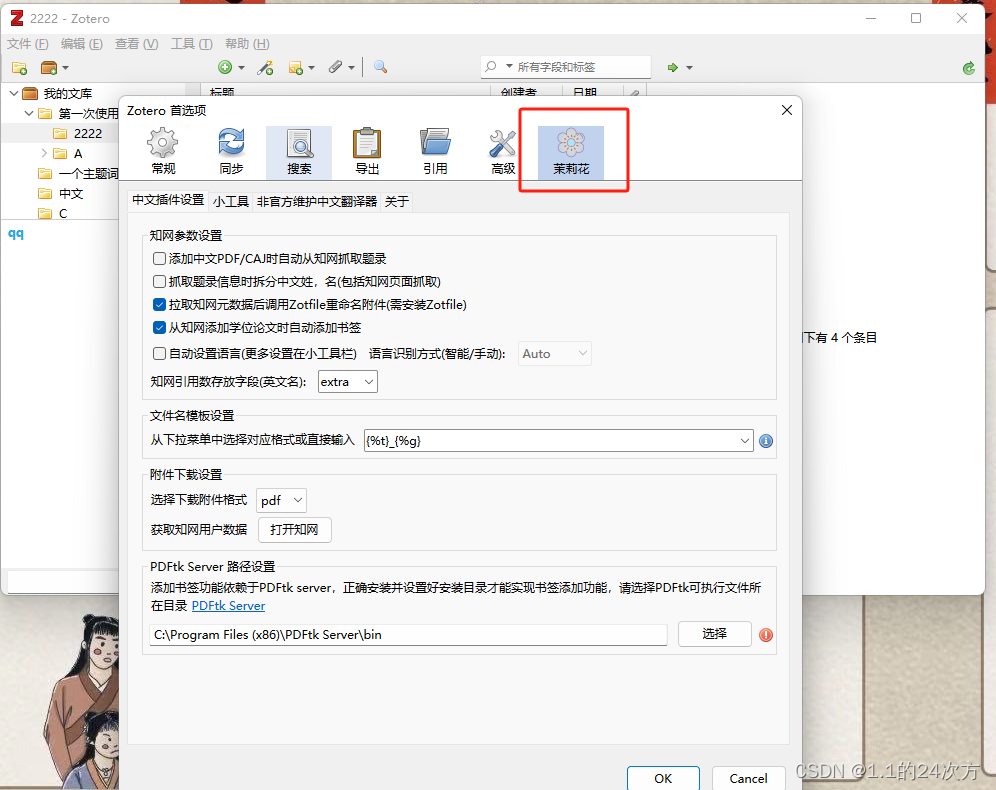
Task: Click the green new item icon
Action: coord(225,67)
